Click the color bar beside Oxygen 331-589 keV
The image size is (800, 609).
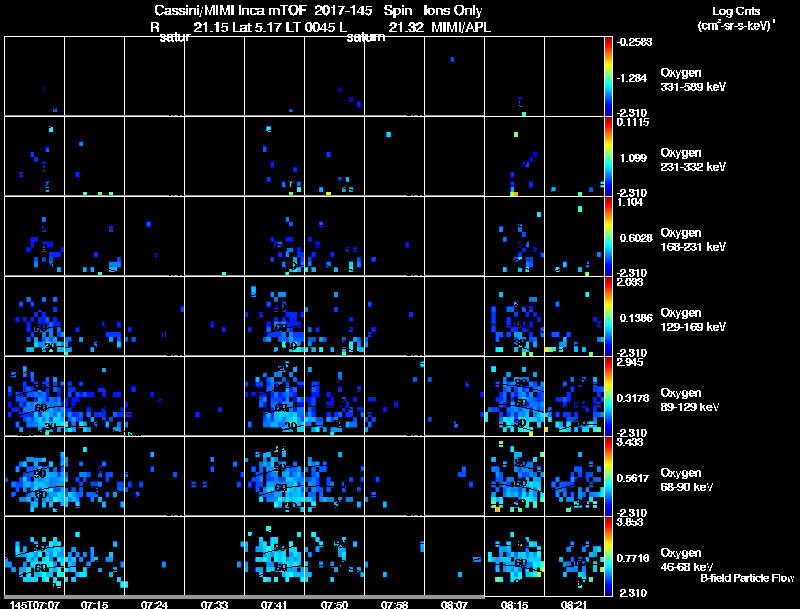click(x=608, y=76)
